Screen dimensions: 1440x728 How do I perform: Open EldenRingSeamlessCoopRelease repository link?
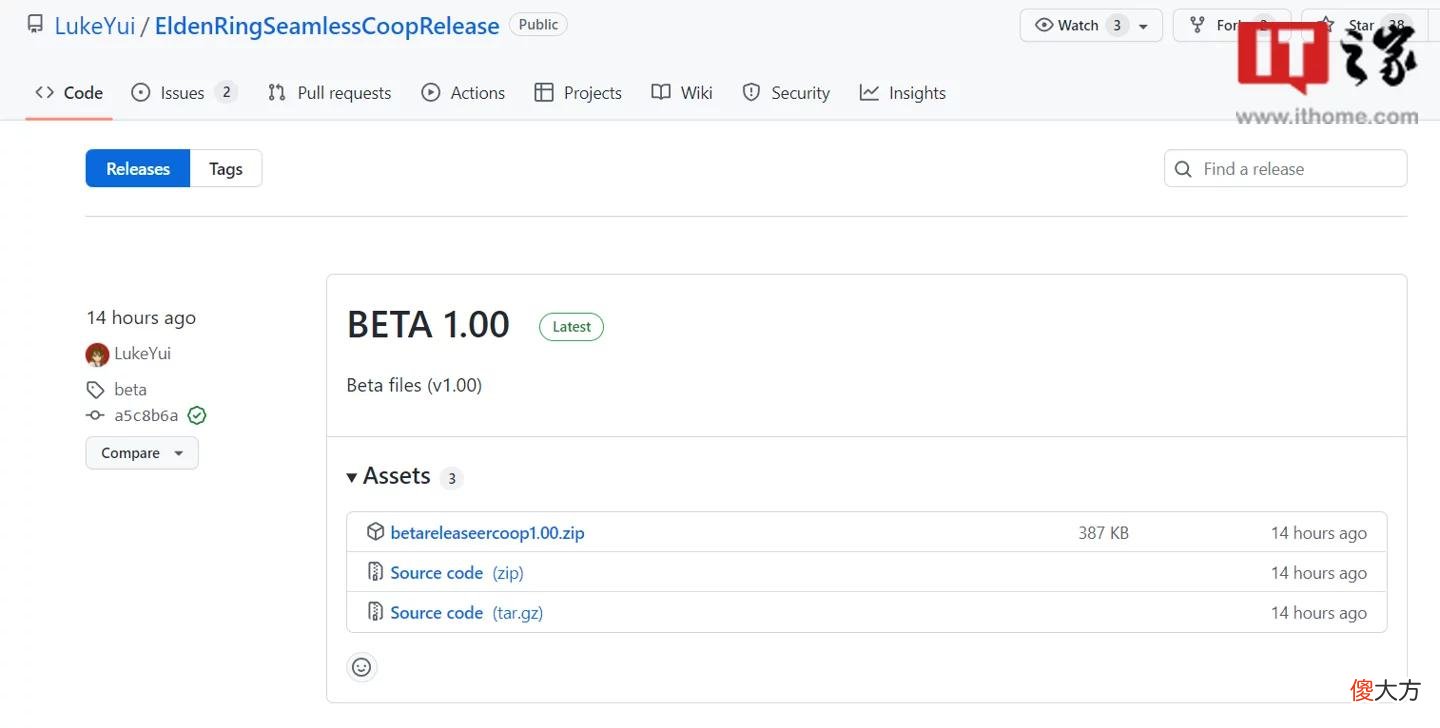(x=327, y=26)
